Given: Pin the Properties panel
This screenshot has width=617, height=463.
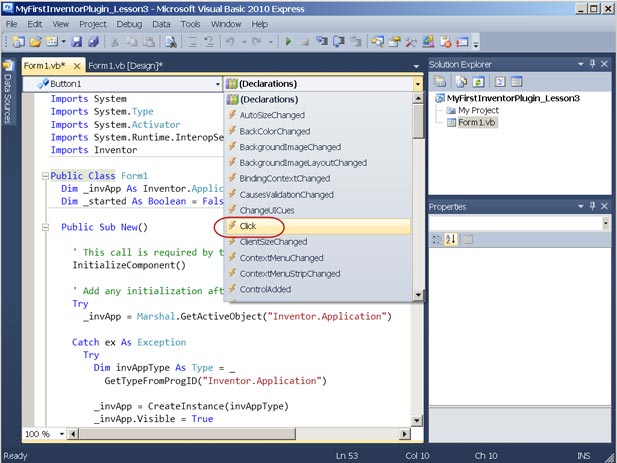Looking at the screenshot, I should click(593, 206).
